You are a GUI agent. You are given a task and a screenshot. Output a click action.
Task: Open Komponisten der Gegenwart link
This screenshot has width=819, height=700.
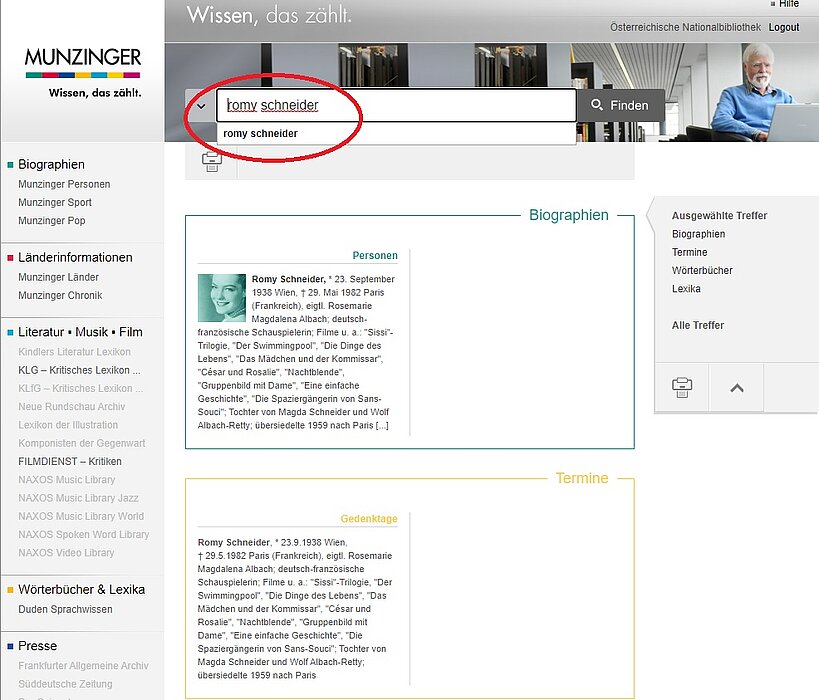click(x=82, y=443)
